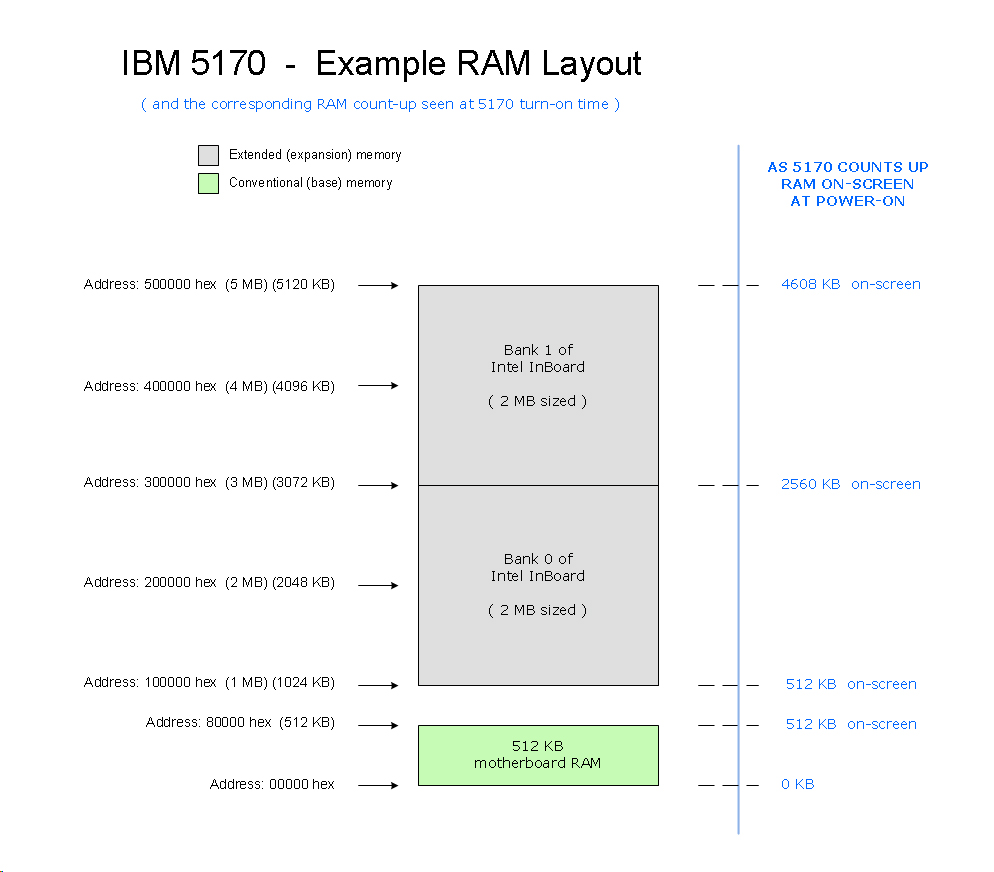Click the arrow next to Address 100000 hex
994x872 pixels.
(378, 686)
